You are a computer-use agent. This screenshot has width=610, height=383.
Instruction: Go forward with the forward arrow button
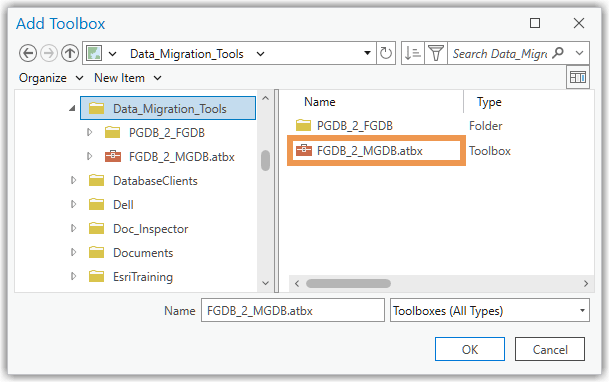49,53
